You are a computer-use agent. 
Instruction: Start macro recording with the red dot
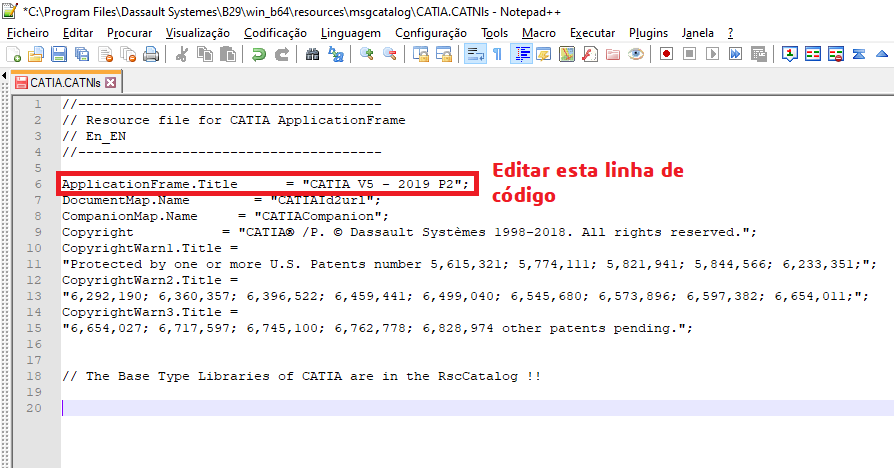[665, 54]
